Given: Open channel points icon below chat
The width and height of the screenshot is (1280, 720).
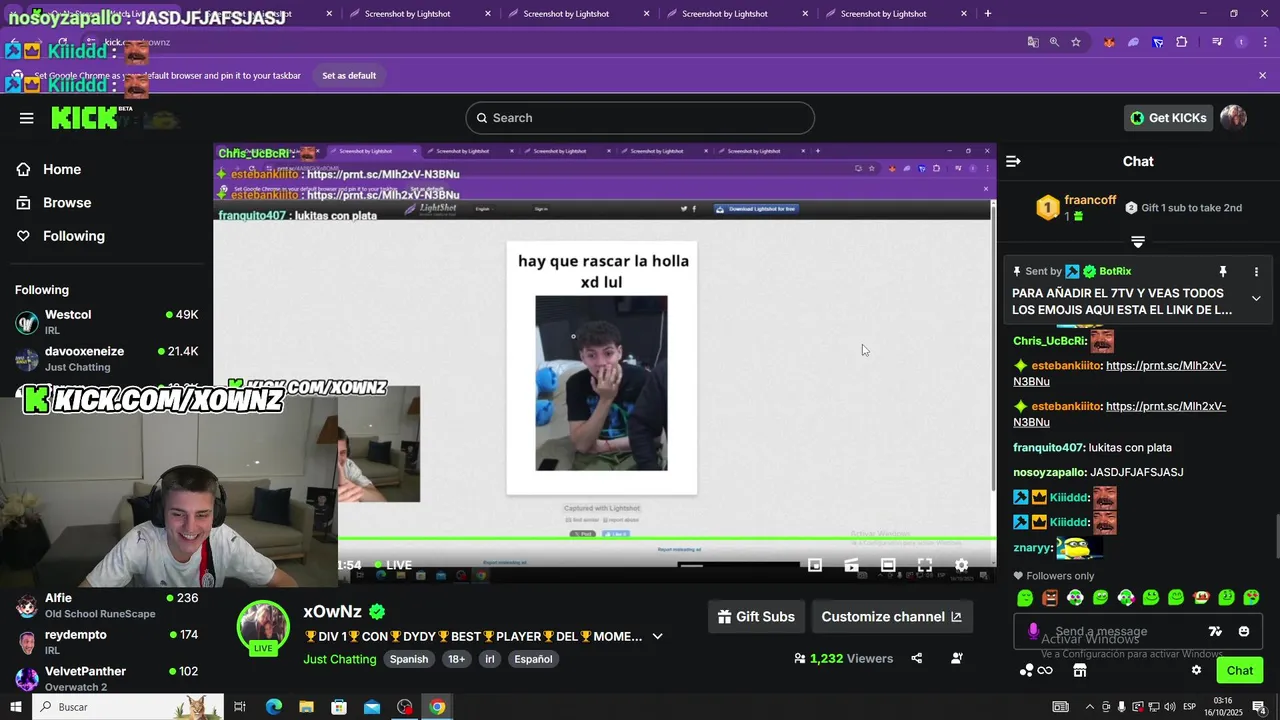Looking at the screenshot, I should coord(1035,670).
